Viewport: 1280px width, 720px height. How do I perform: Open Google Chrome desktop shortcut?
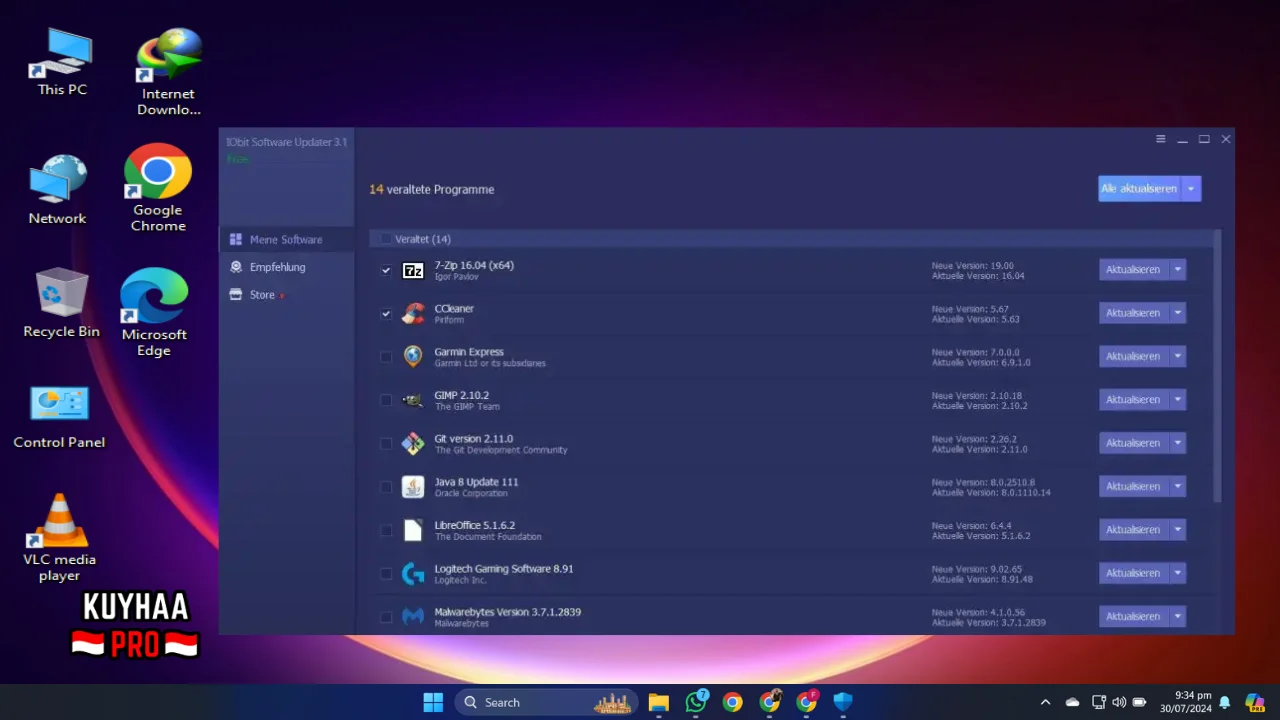tap(158, 188)
